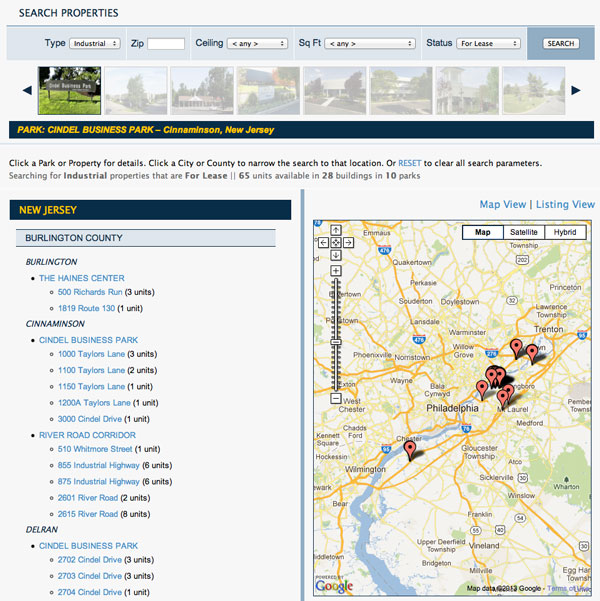The height and width of the screenshot is (601, 600).
Task: Open the Status dropdown set to For Lease
Action: click(489, 44)
